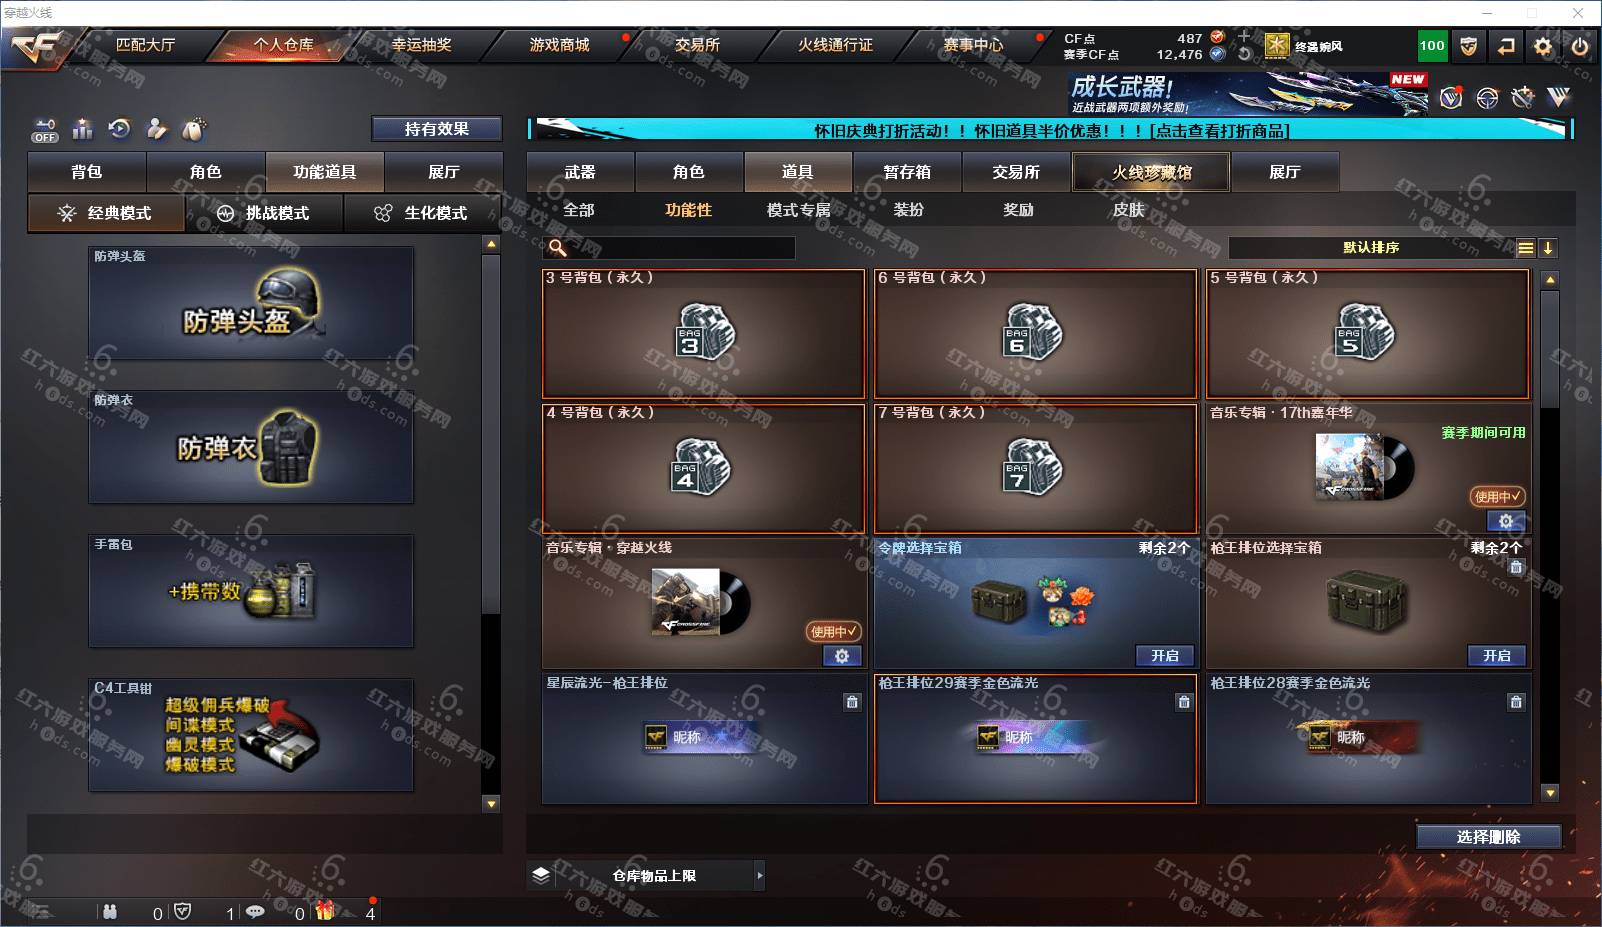Toggle sort direction arrow button

coord(1547,248)
